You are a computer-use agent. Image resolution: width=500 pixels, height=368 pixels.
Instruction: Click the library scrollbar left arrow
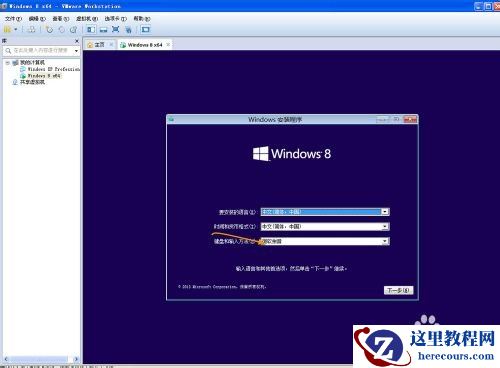point(6,359)
